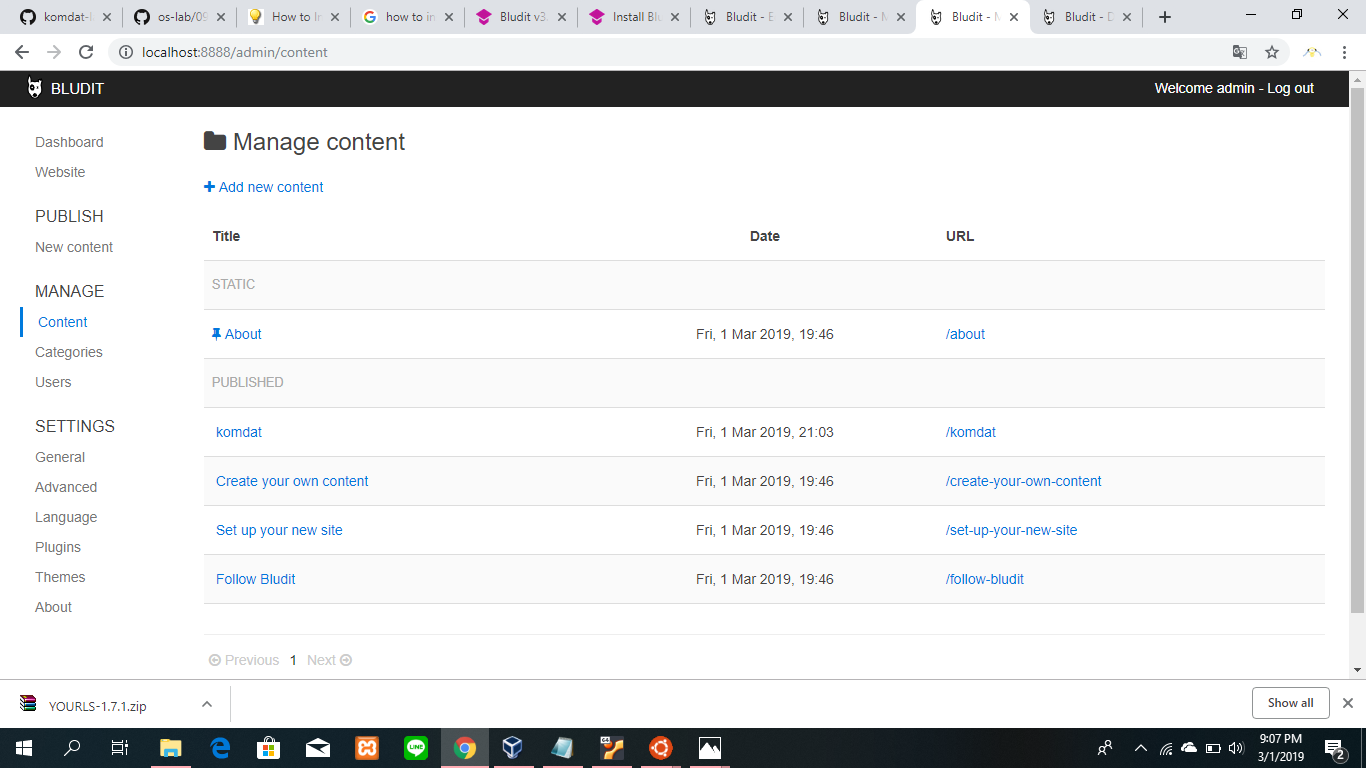1366x768 pixels.
Task: Open General settings
Action: (x=60, y=457)
